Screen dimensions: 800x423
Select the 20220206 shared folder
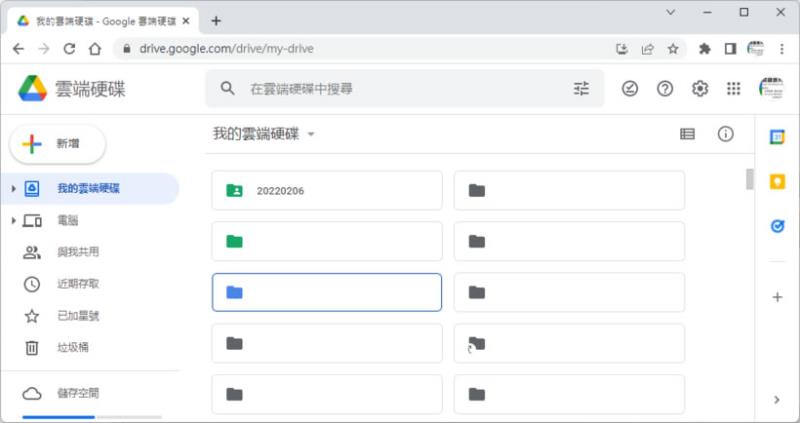(327, 190)
